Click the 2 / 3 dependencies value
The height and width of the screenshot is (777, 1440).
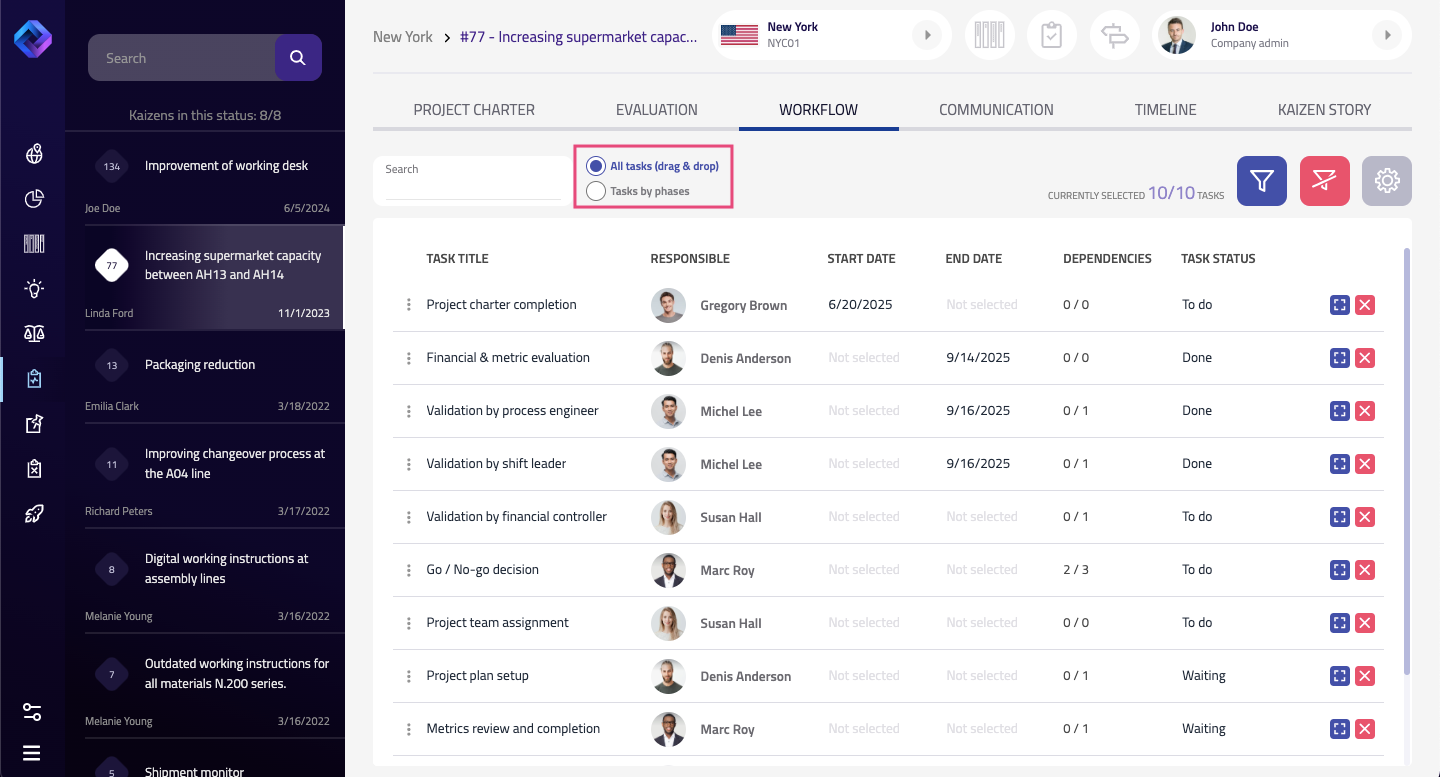[1076, 570]
